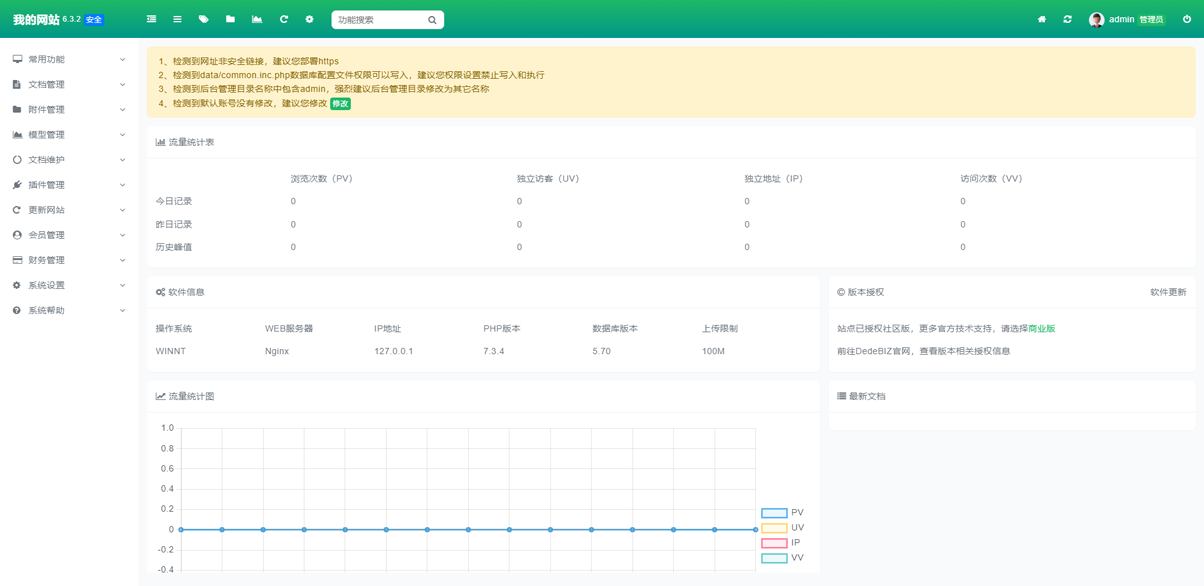Image resolution: width=1204 pixels, height=586 pixels.
Task: Log out with the power icon
Action: [1187, 19]
